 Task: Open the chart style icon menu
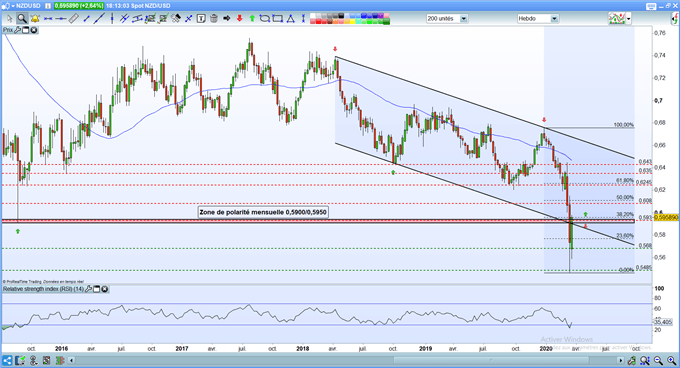[x=617, y=19]
